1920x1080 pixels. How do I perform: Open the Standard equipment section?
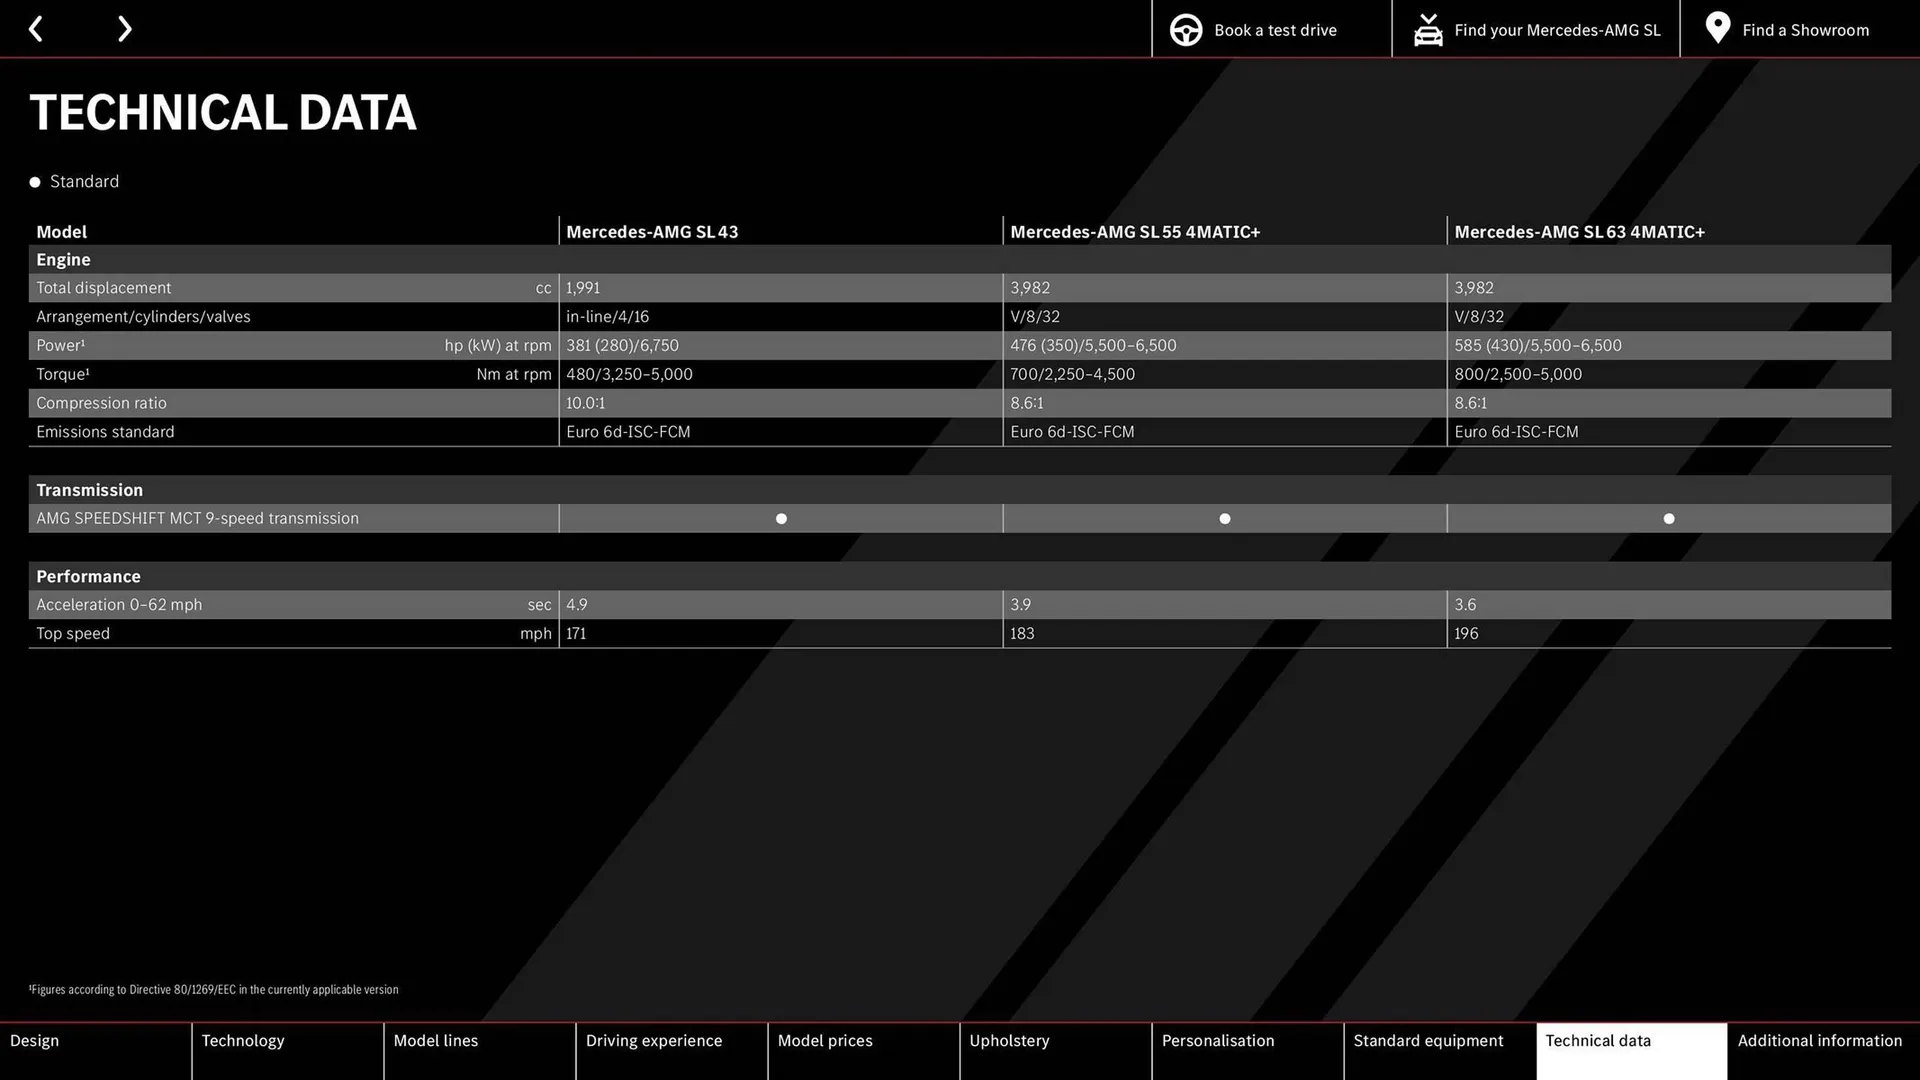coord(1428,1040)
